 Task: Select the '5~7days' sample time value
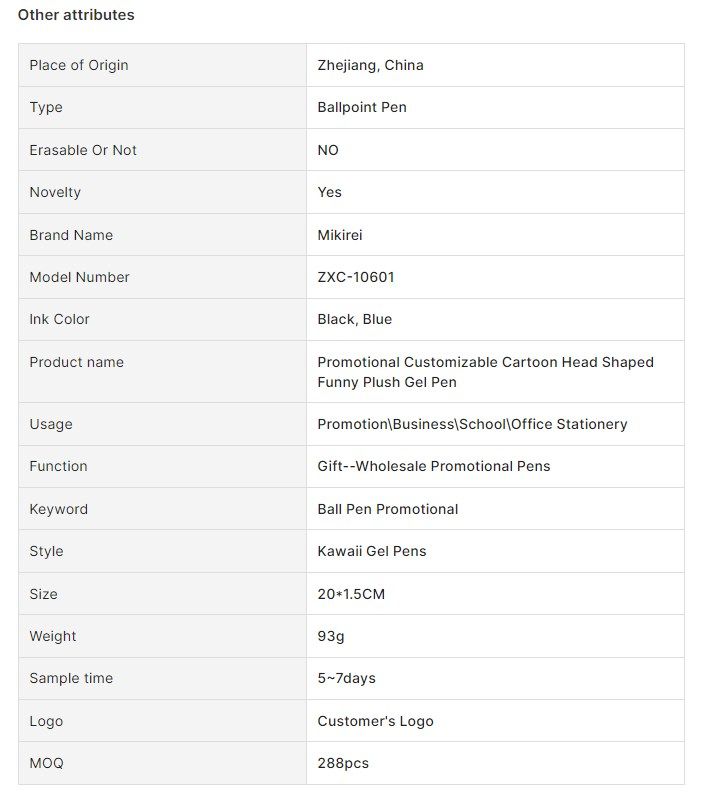[x=347, y=678]
